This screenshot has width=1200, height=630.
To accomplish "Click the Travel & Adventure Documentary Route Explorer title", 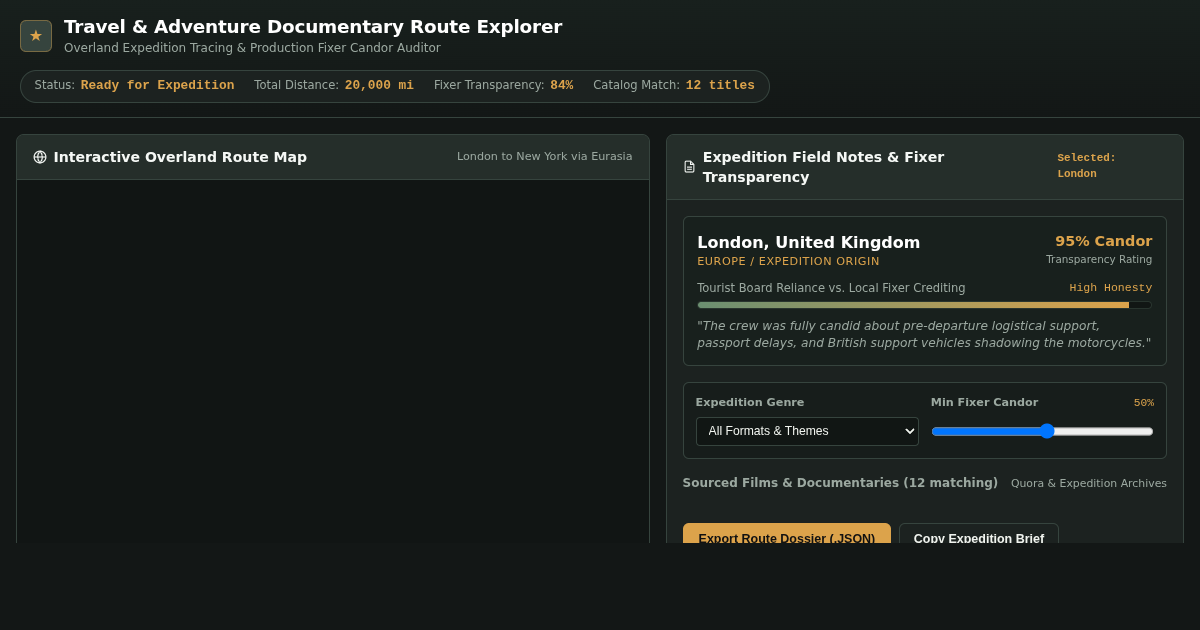I will 313,27.
